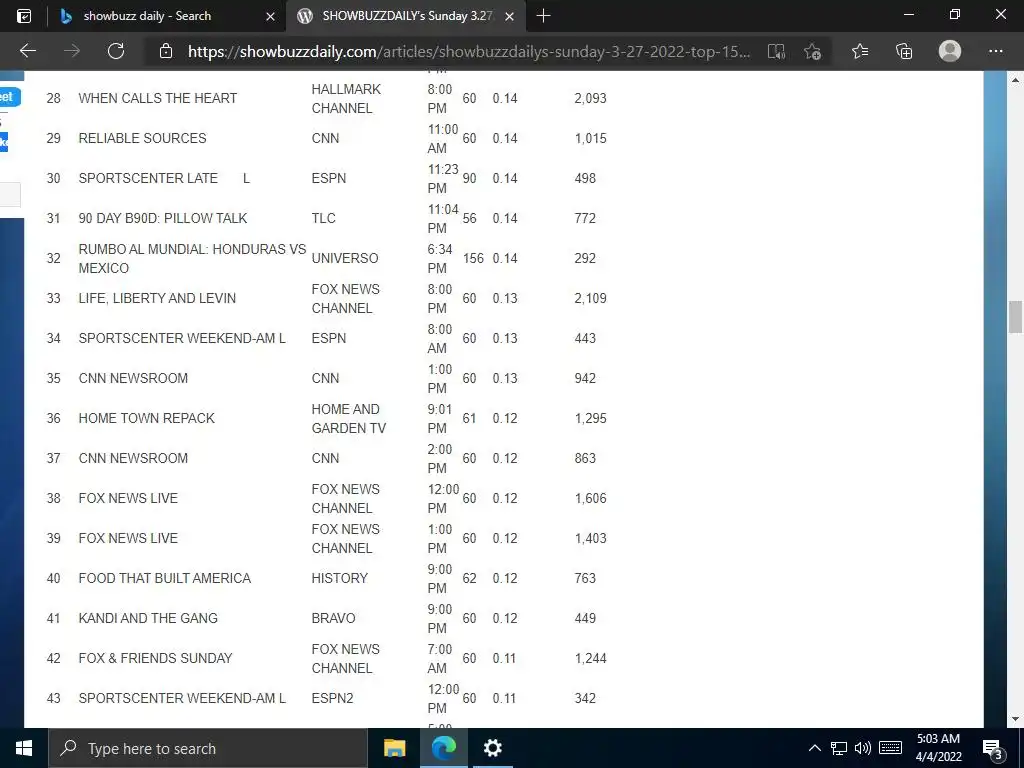Open the network status tray icon
The width and height of the screenshot is (1024, 768).
coord(839,748)
